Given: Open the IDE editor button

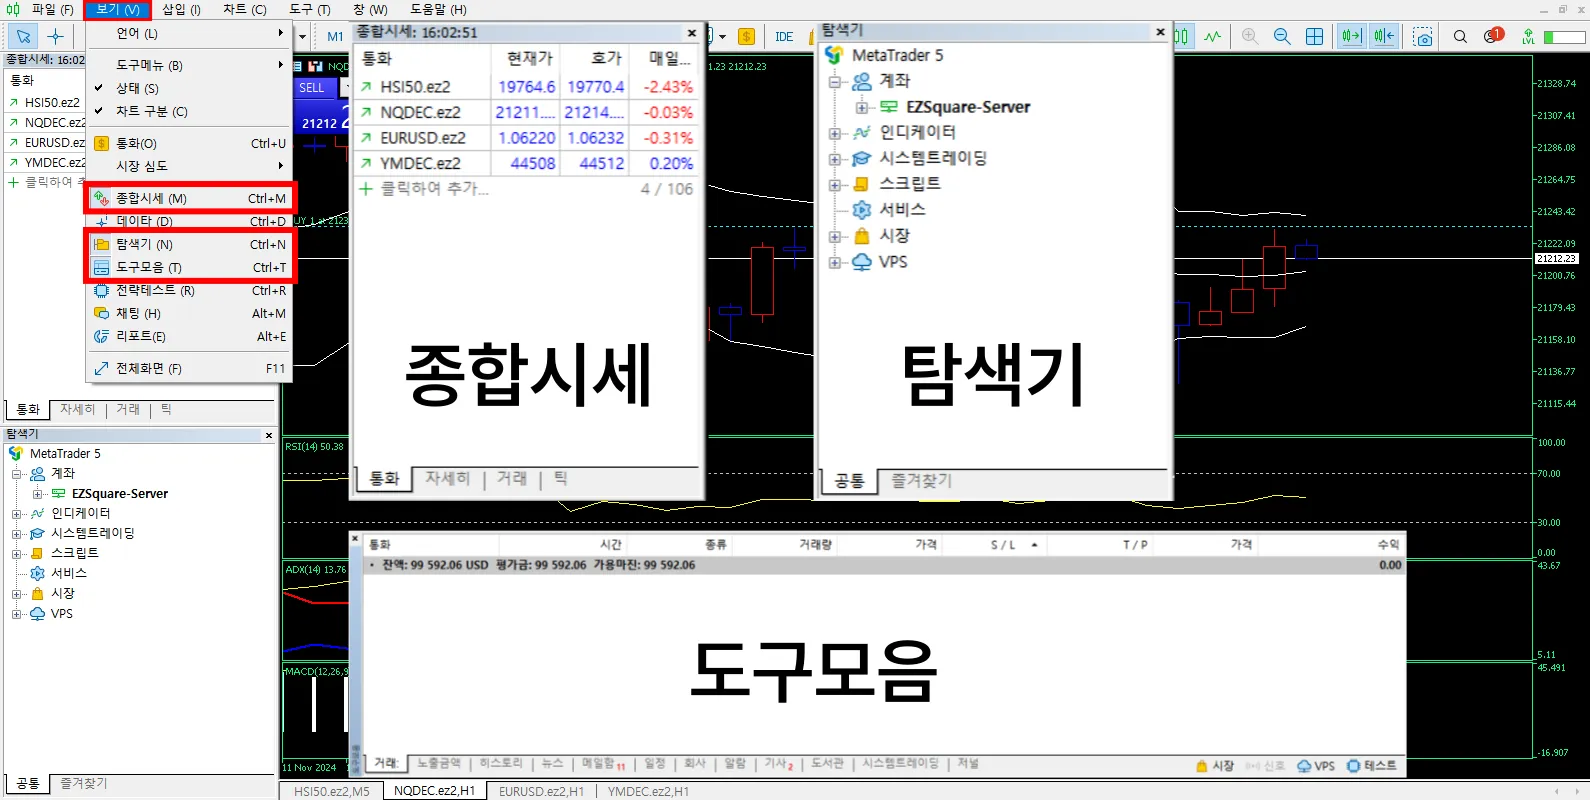Looking at the screenshot, I should [x=784, y=36].
